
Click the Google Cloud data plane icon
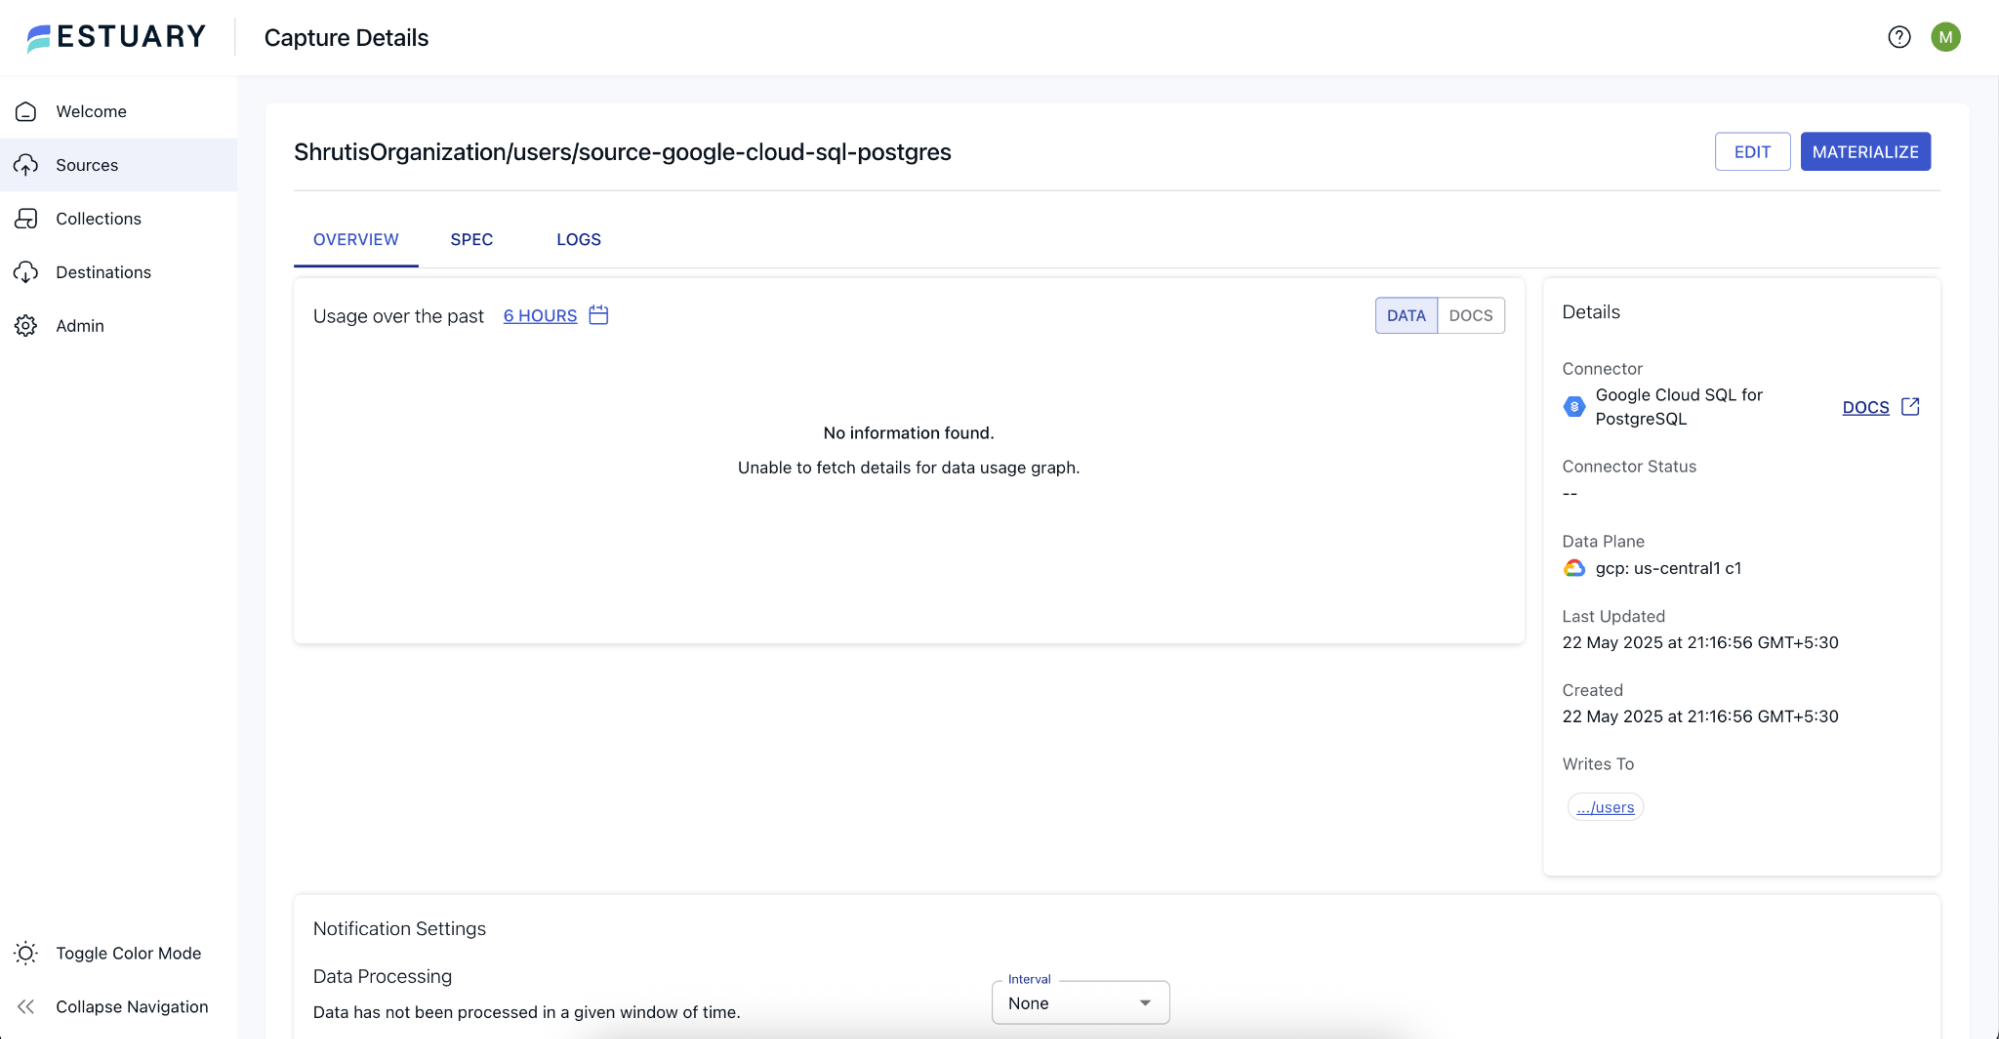click(x=1574, y=568)
